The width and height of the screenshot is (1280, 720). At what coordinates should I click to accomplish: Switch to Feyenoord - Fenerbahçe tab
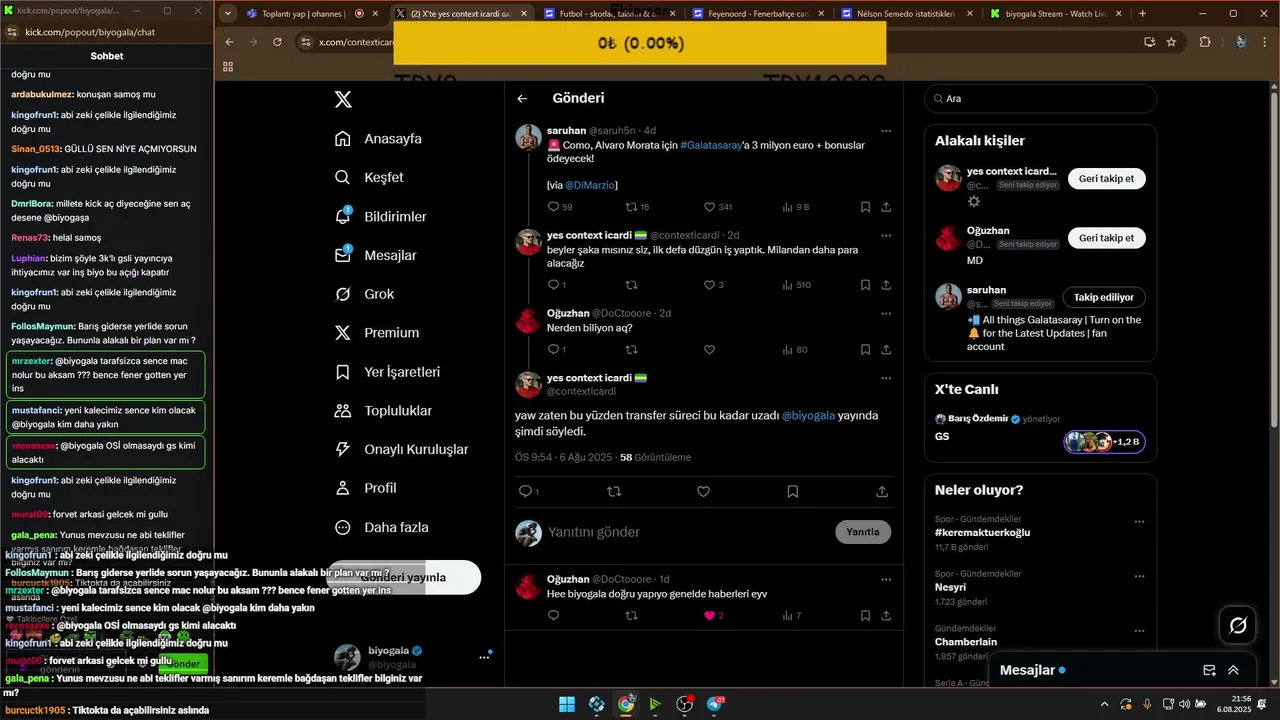[757, 14]
